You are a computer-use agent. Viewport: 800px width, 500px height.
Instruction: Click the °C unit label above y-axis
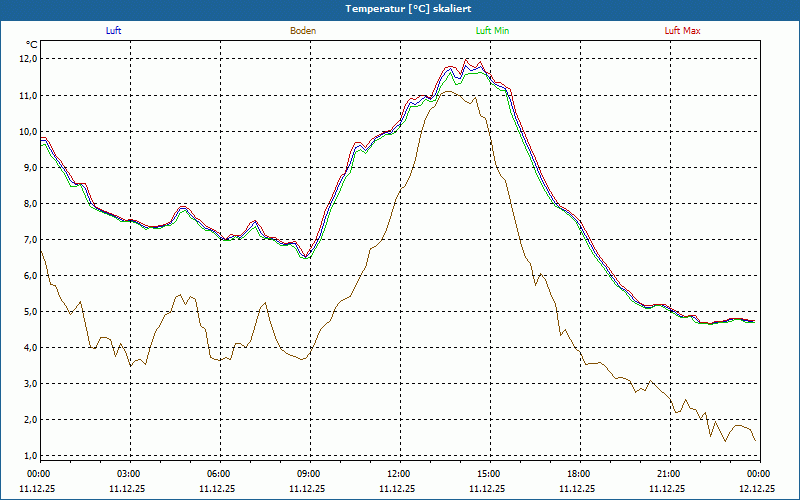coord(31,44)
